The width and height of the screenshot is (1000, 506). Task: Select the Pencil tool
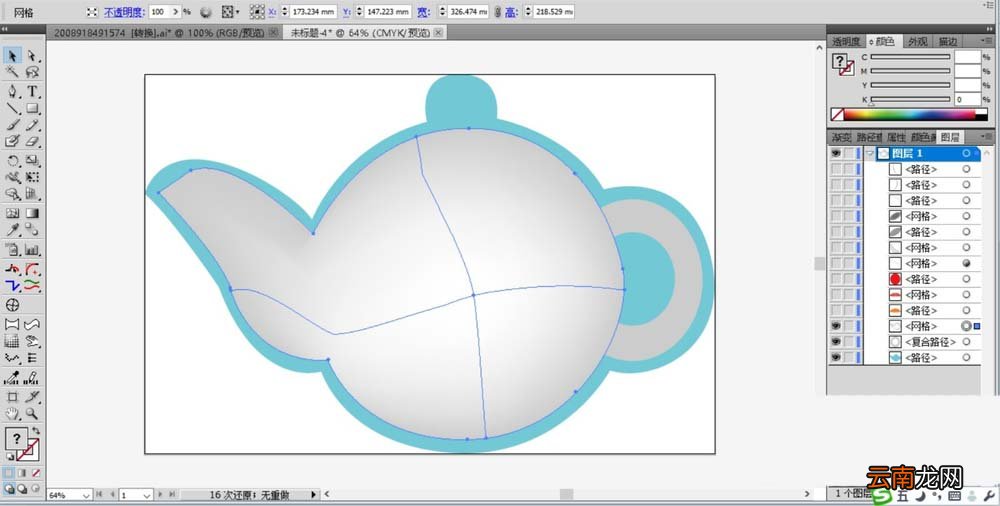(32, 124)
